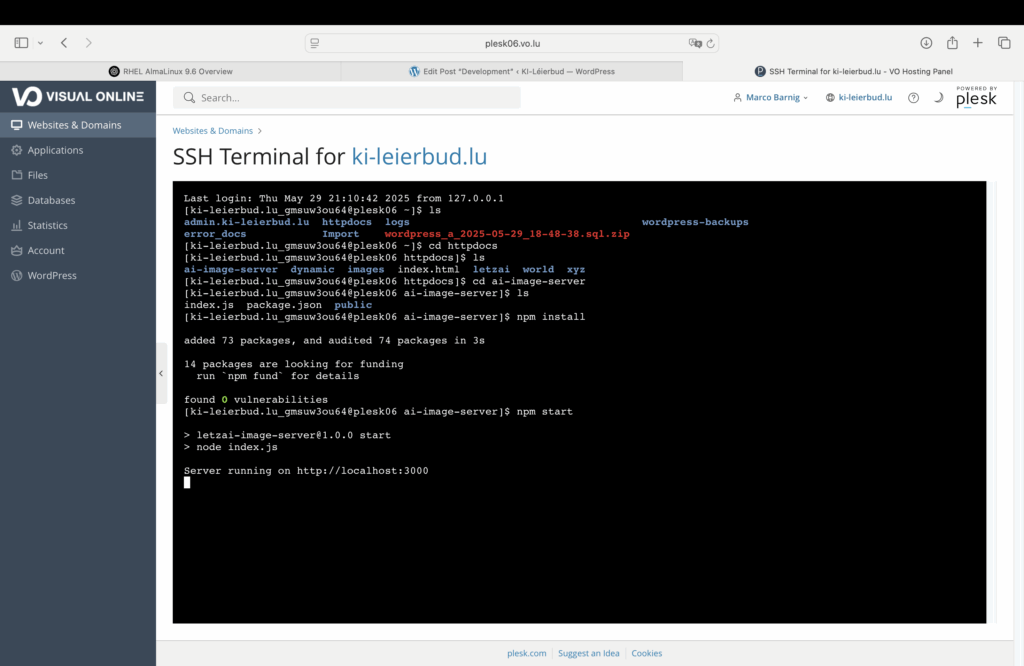Open the Suggest an Idea footer link
This screenshot has height=666, width=1024.
(x=588, y=653)
